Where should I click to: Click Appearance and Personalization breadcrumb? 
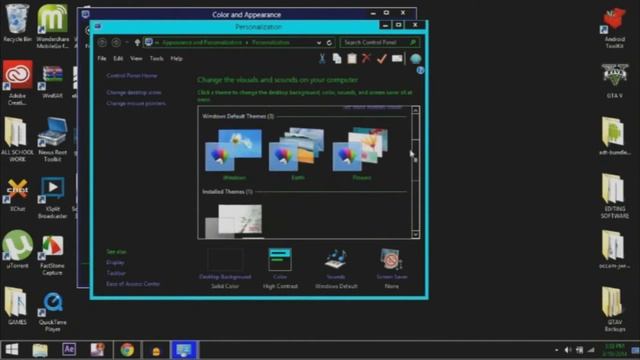[x=202, y=42]
